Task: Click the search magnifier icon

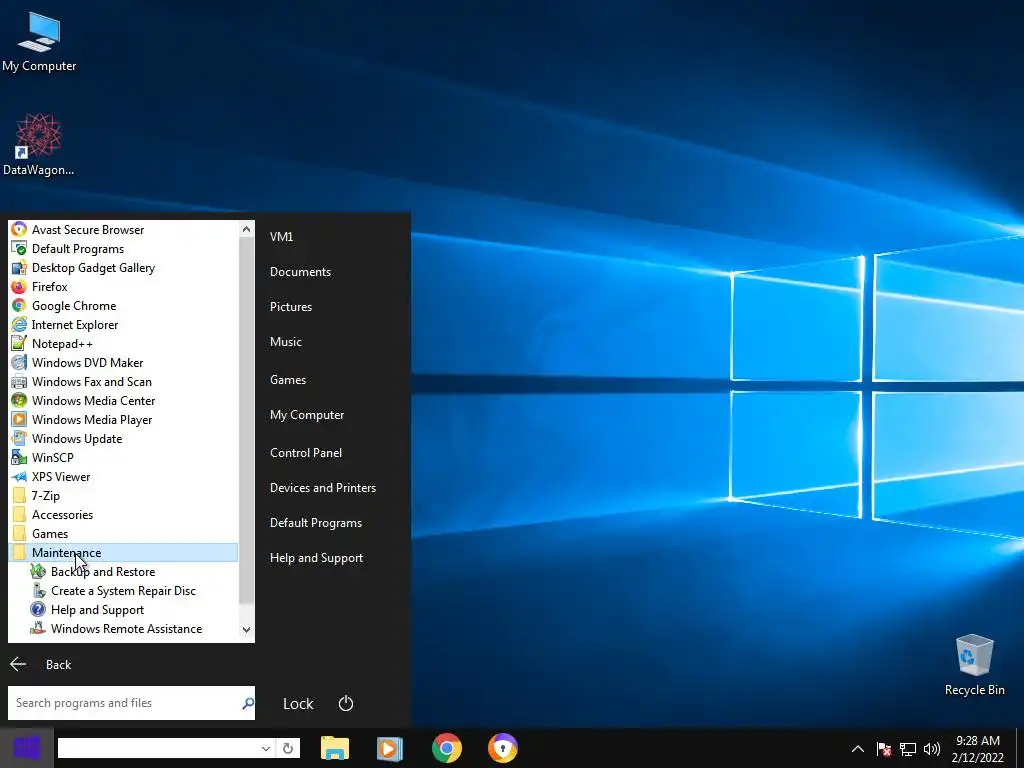Action: click(x=248, y=703)
